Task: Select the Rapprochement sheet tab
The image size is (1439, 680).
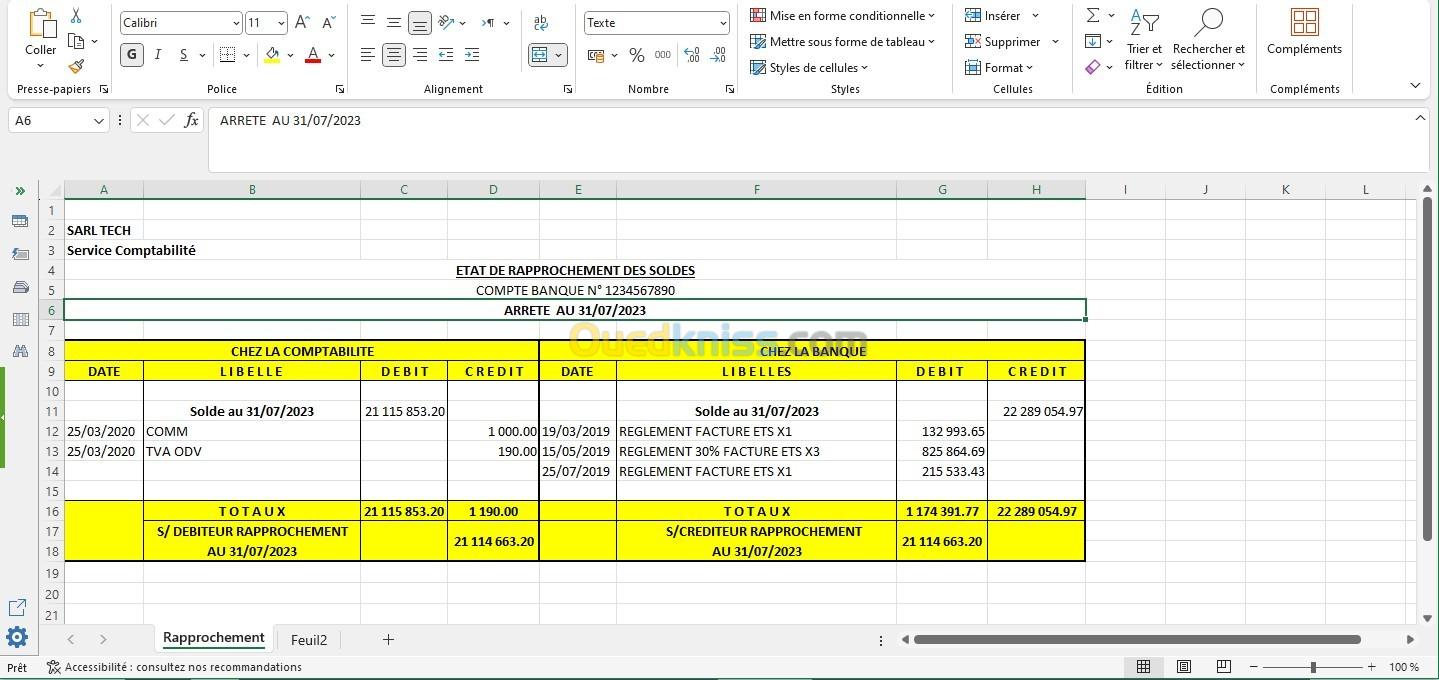Action: (213, 638)
